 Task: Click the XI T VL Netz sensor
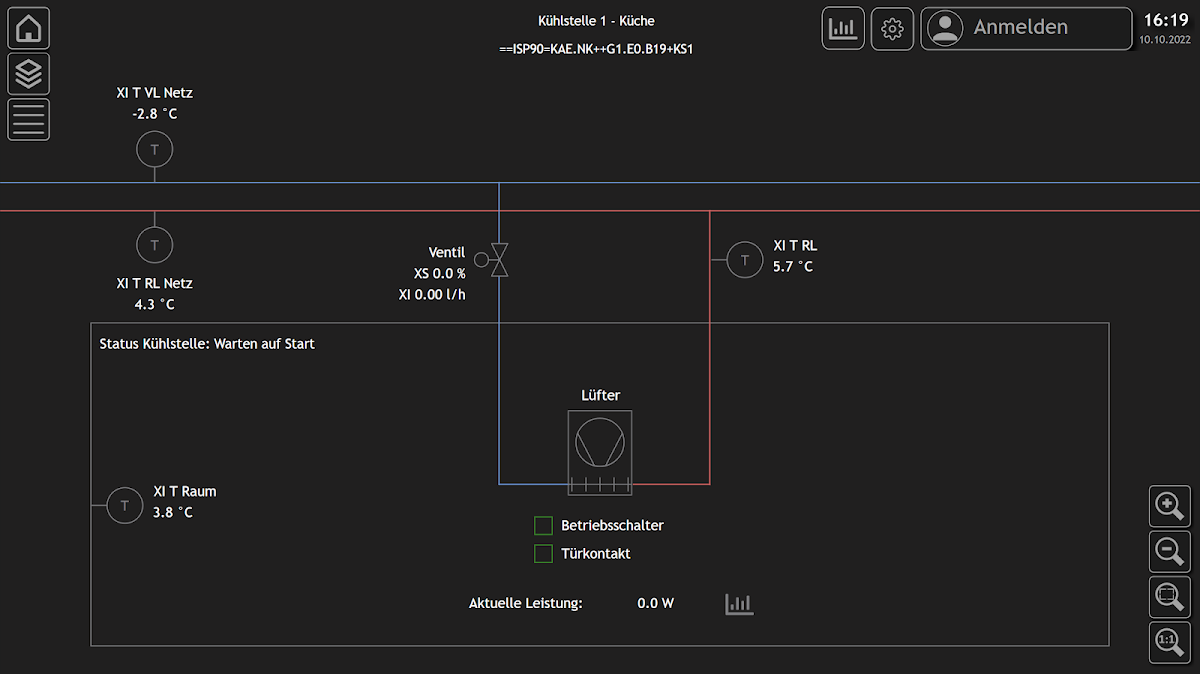[155, 150]
